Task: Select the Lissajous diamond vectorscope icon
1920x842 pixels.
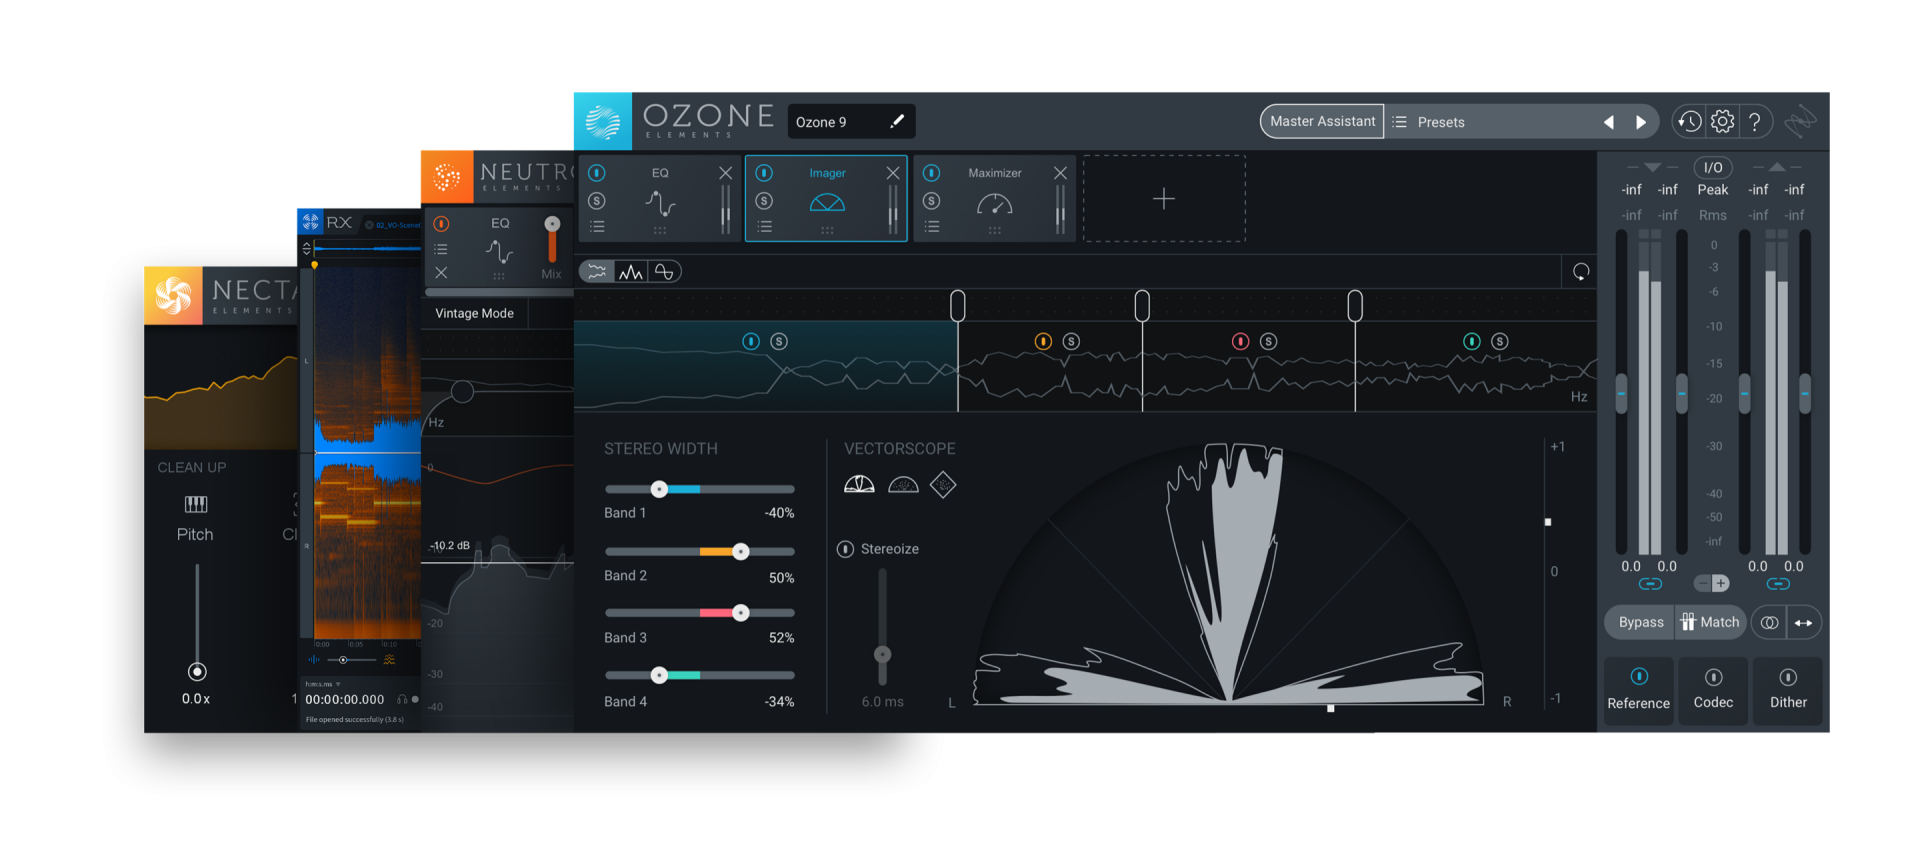Action: click(943, 485)
